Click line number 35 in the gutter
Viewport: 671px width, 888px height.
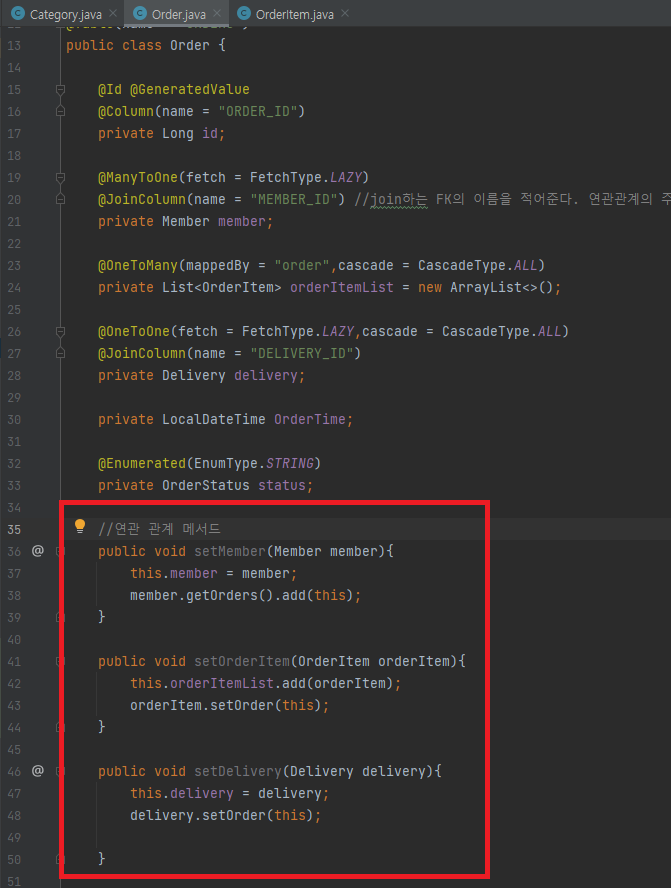[14, 530]
